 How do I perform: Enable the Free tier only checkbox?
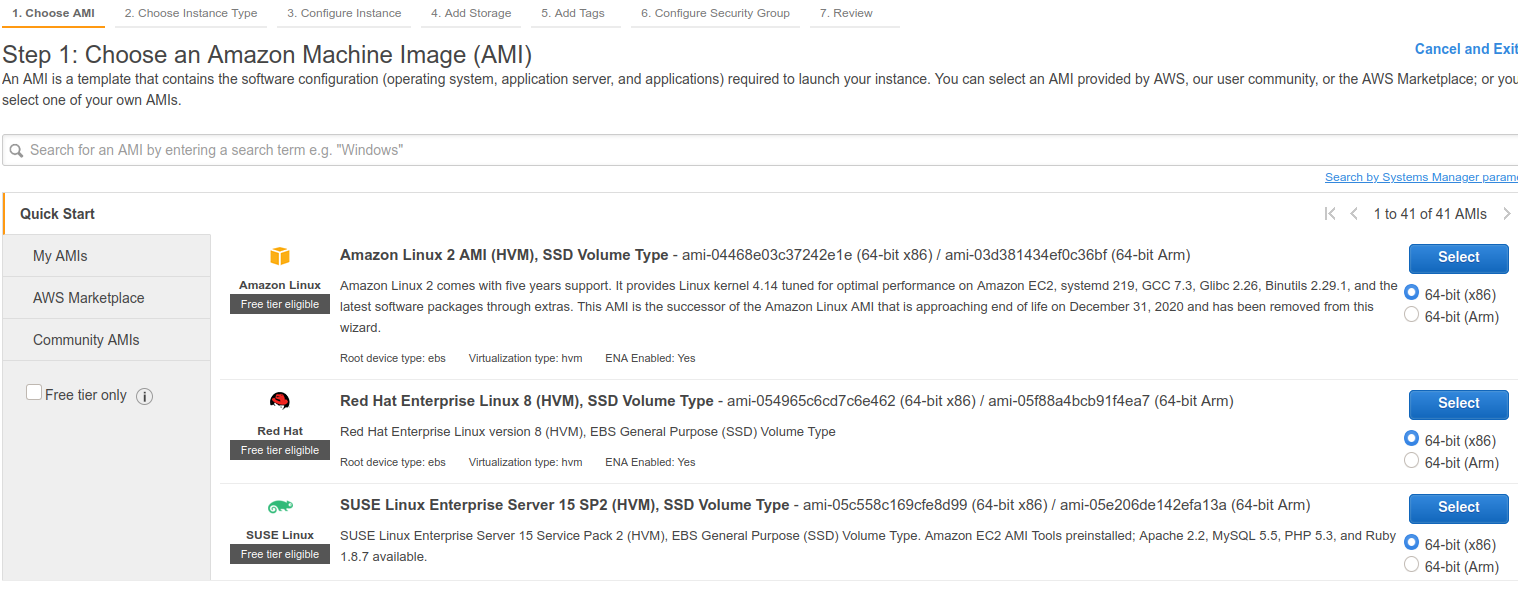pyautogui.click(x=34, y=393)
